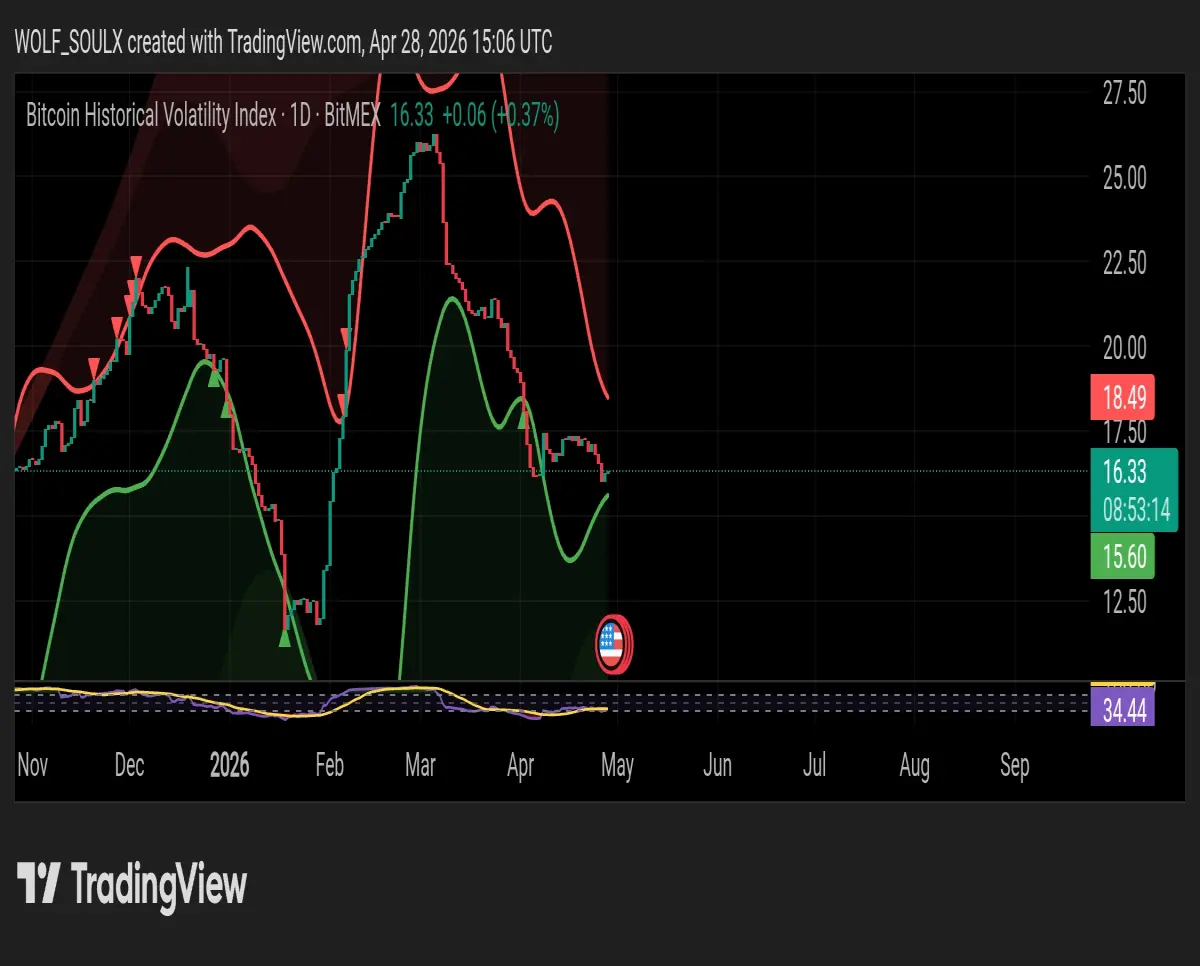1200x966 pixels.
Task: Click the 25.00 price axis label
Action: 1124,178
